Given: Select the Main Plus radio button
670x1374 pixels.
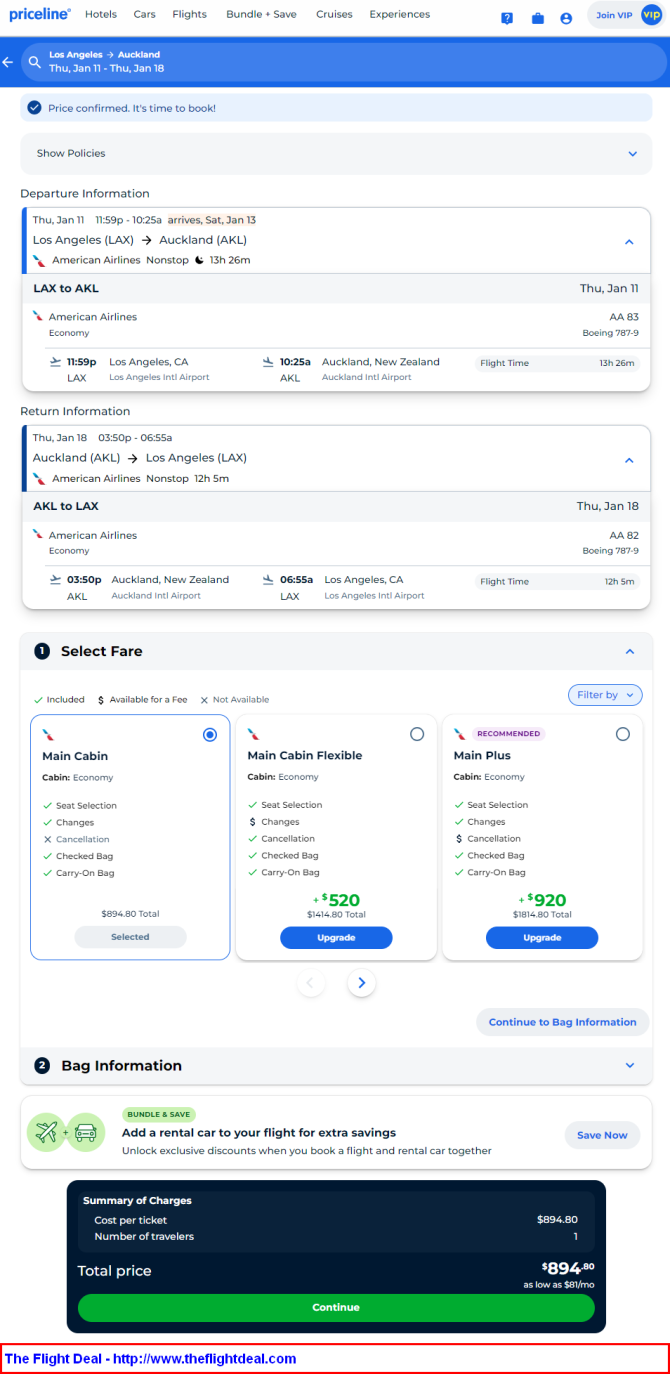Looking at the screenshot, I should click(623, 734).
